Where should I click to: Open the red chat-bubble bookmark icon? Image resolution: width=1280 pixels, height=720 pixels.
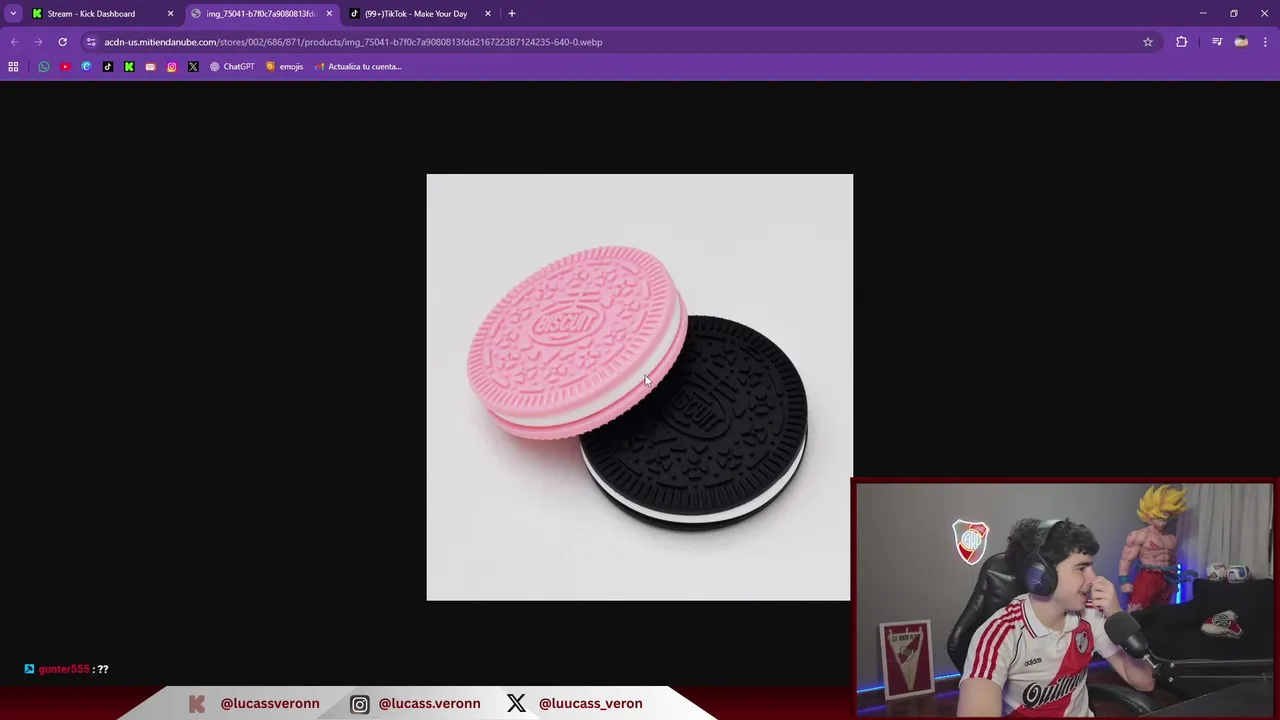(x=150, y=66)
